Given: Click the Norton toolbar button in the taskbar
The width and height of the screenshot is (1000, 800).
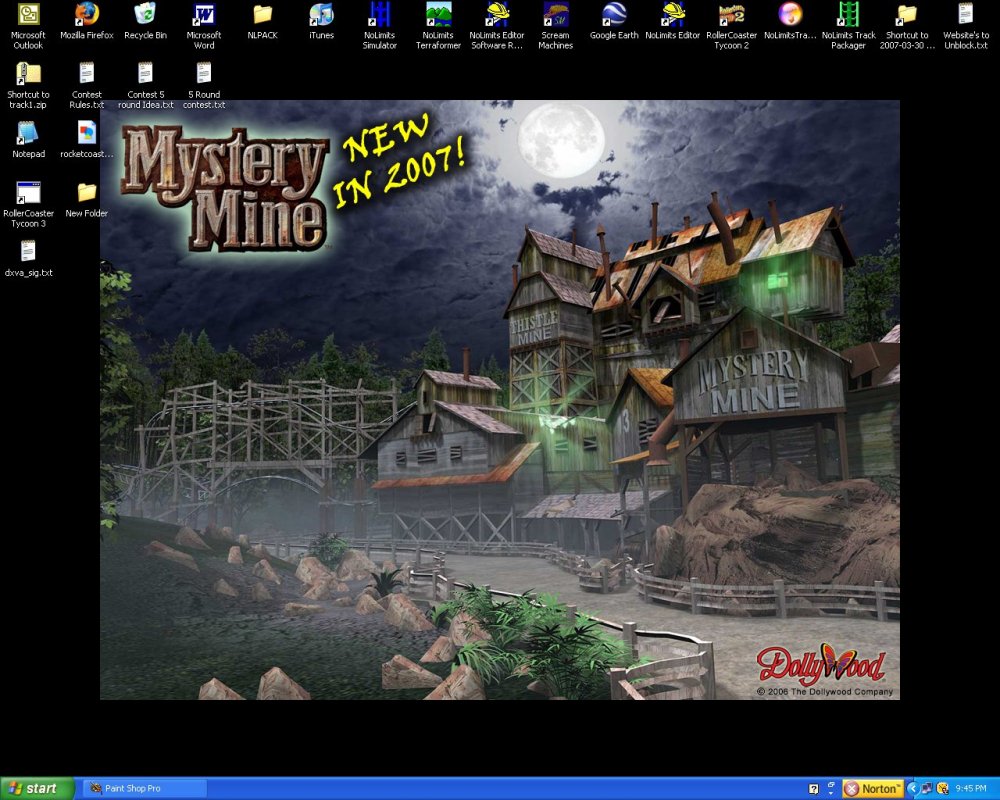Looking at the screenshot, I should pos(873,788).
